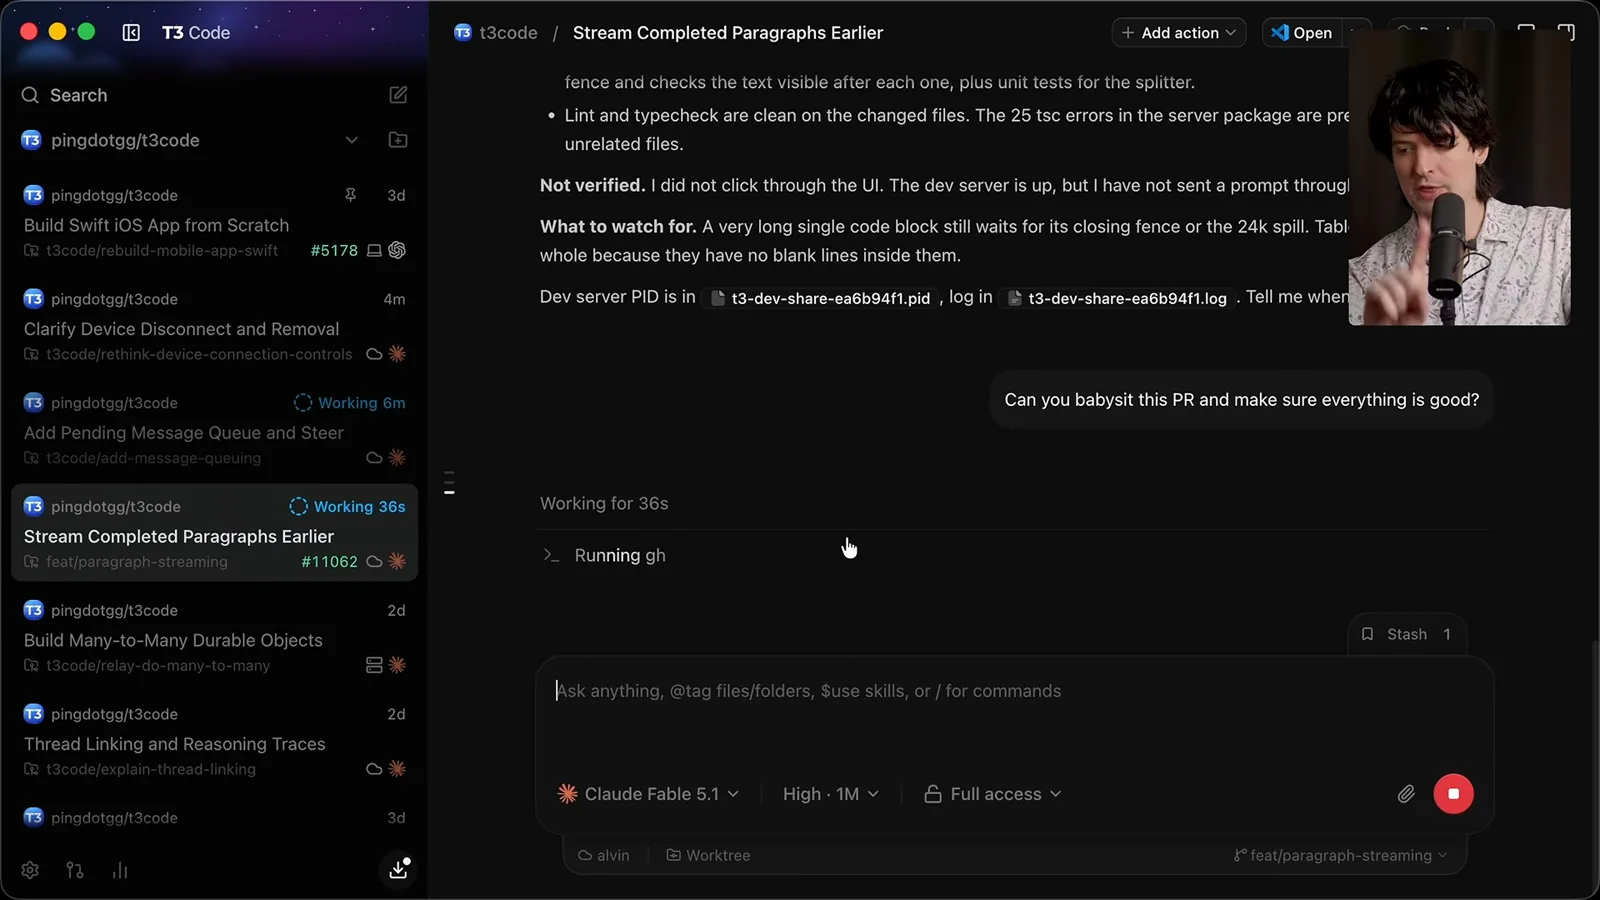This screenshot has height=900, width=1600.
Task: Open the Add Pending Message Queue and Steer thread
Action: (x=214, y=430)
